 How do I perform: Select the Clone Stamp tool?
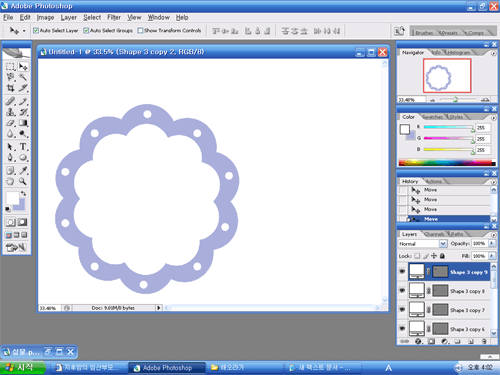(x=10, y=112)
